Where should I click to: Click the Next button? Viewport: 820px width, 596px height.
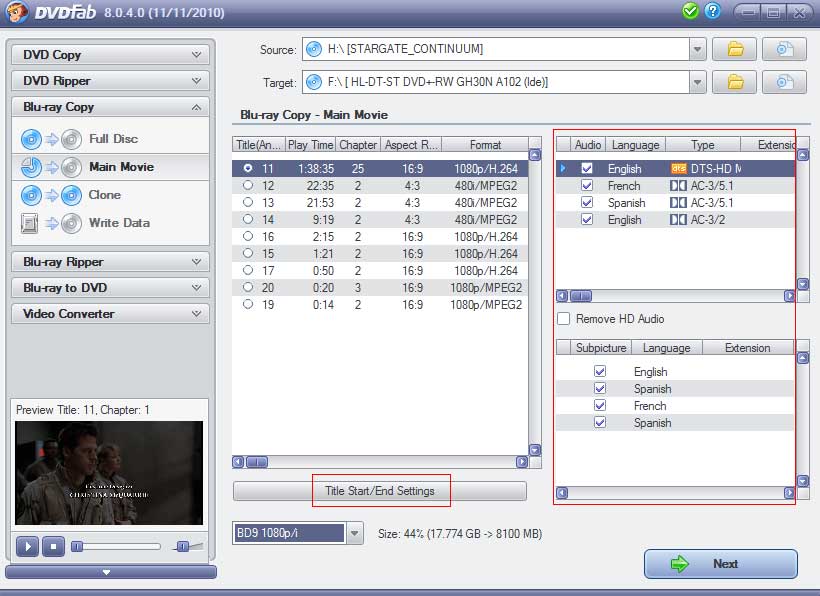point(721,564)
